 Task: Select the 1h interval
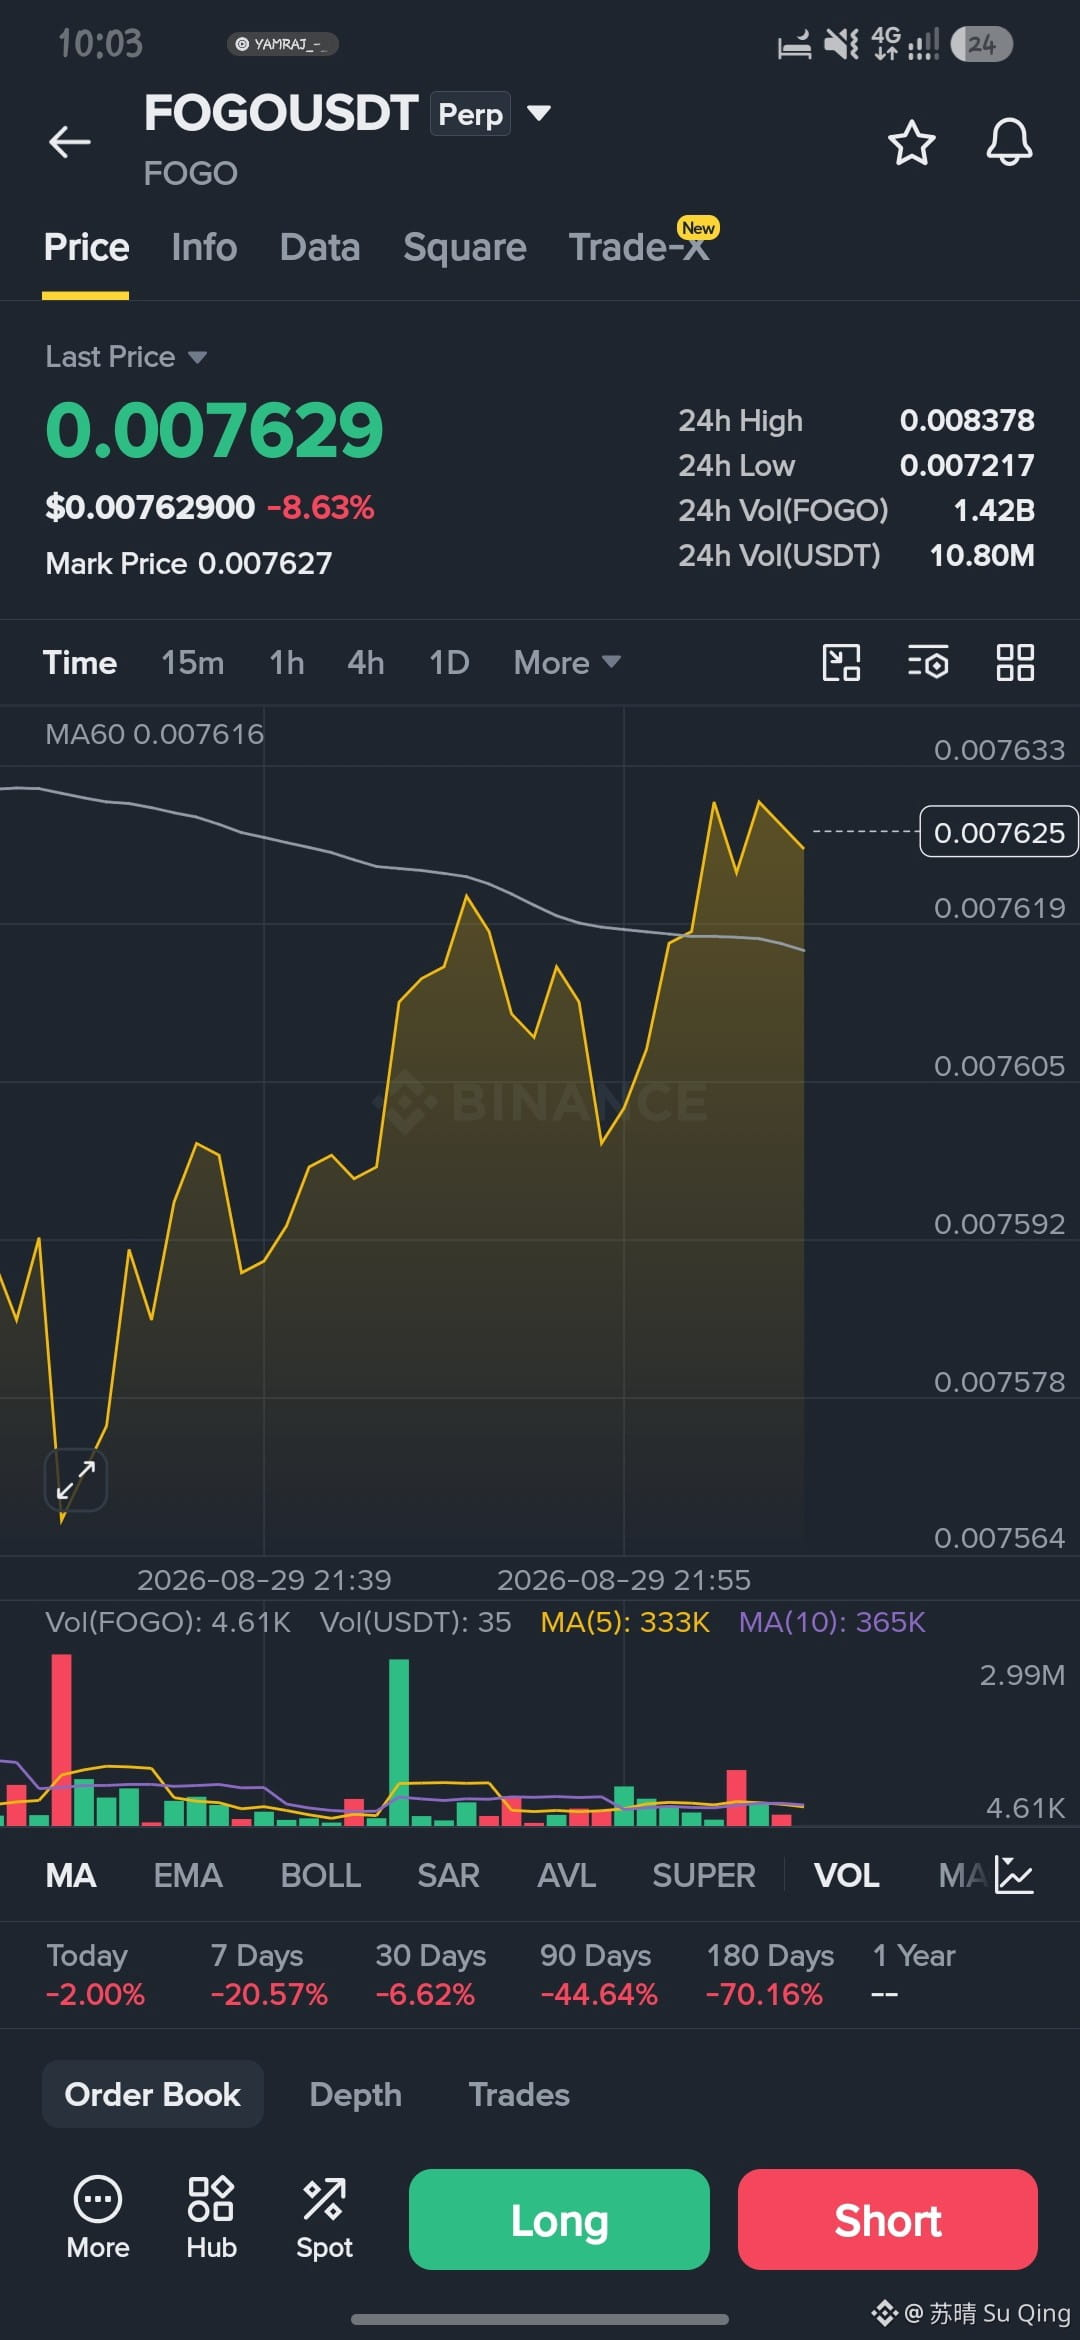click(287, 662)
